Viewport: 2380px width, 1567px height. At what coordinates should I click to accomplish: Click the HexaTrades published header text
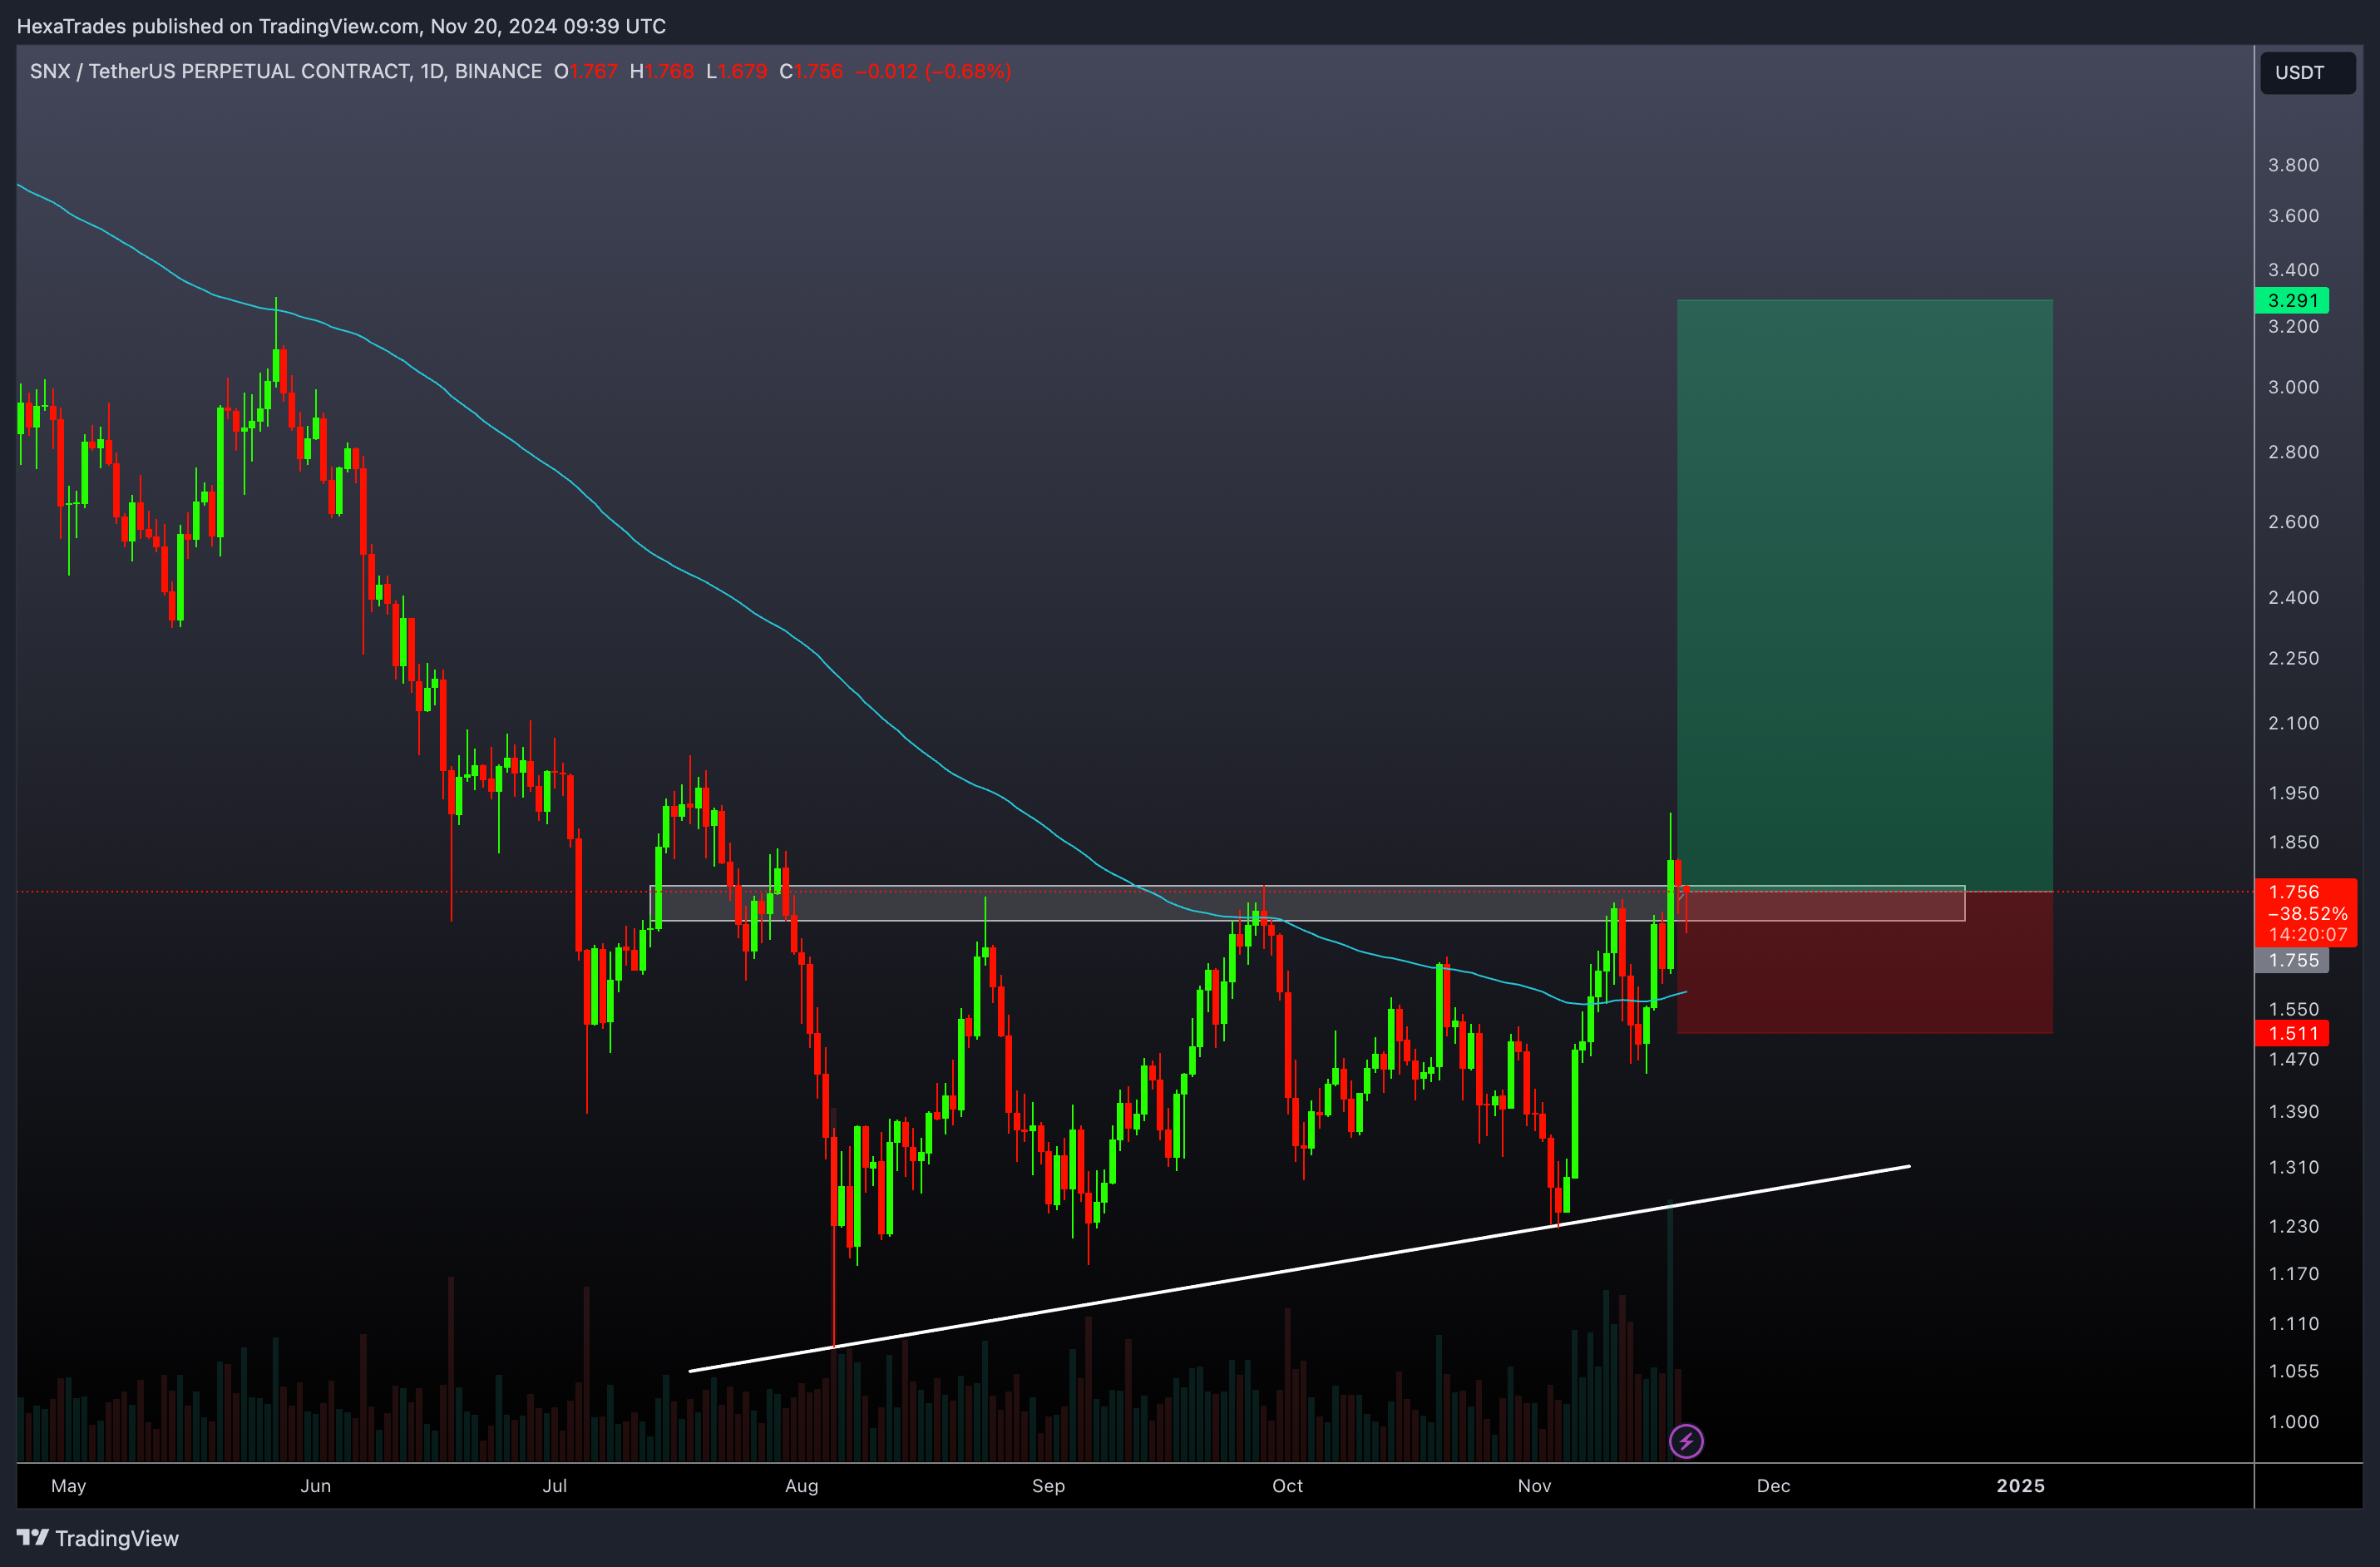341,26
